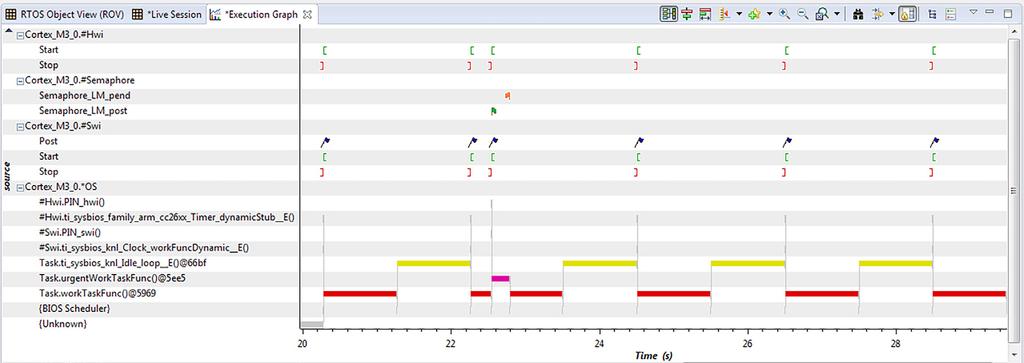Screen dimensions: 1024x363
Task: Select the Clock_workFuncDynamic__E() Swi row
Action: (x=144, y=247)
